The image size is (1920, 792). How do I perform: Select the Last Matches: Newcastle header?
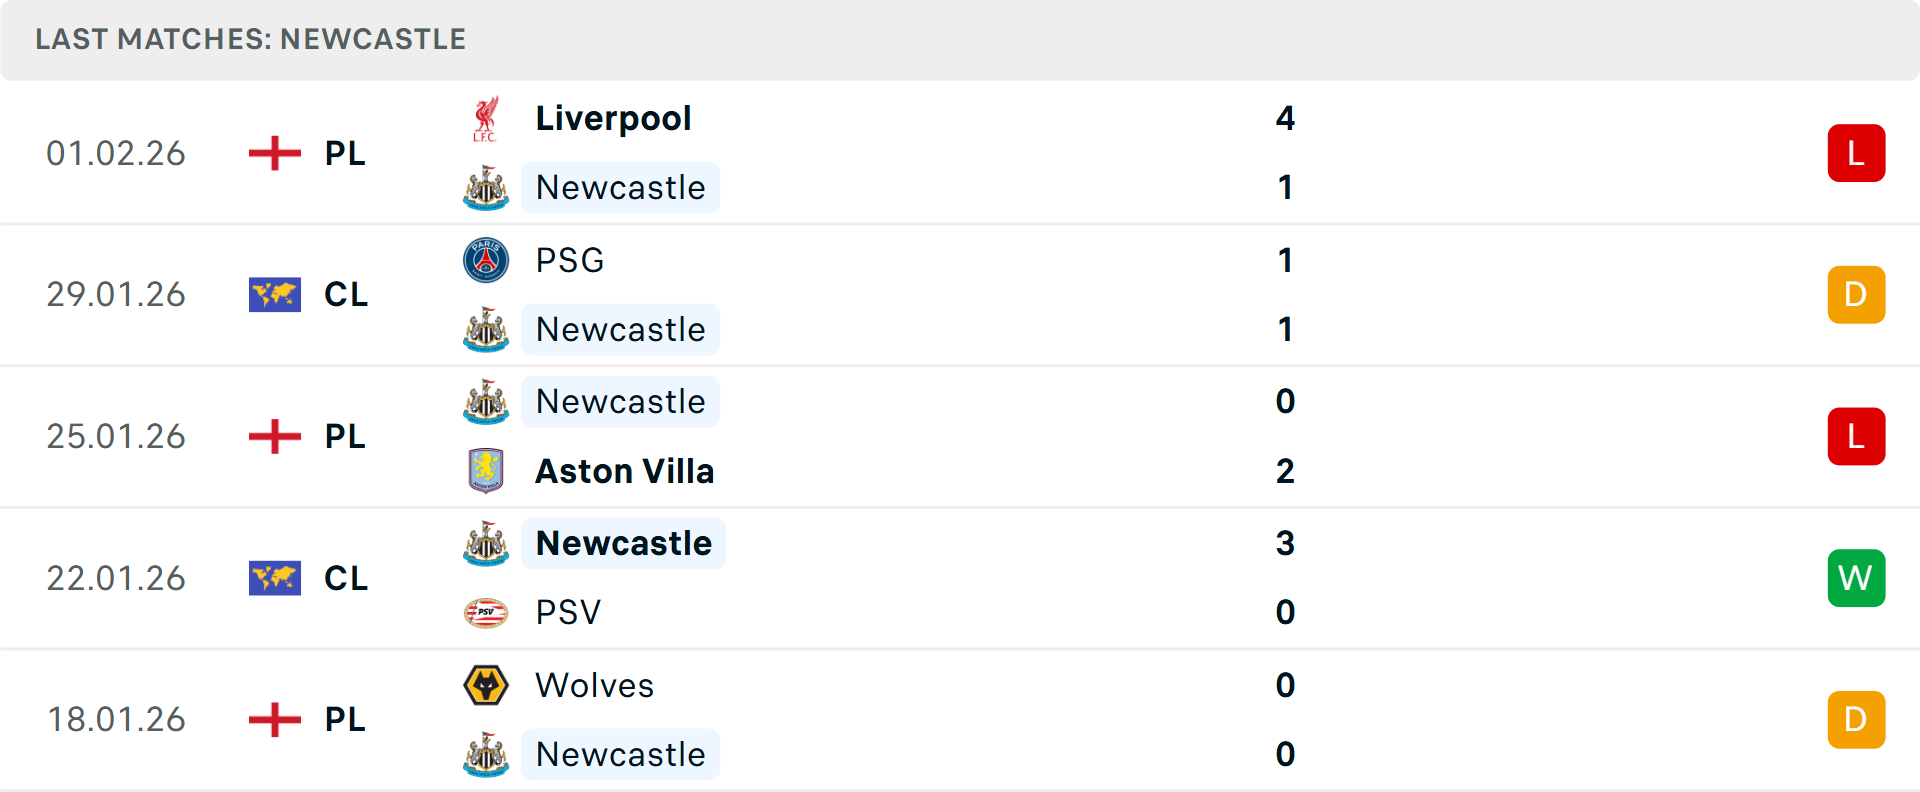(250, 39)
